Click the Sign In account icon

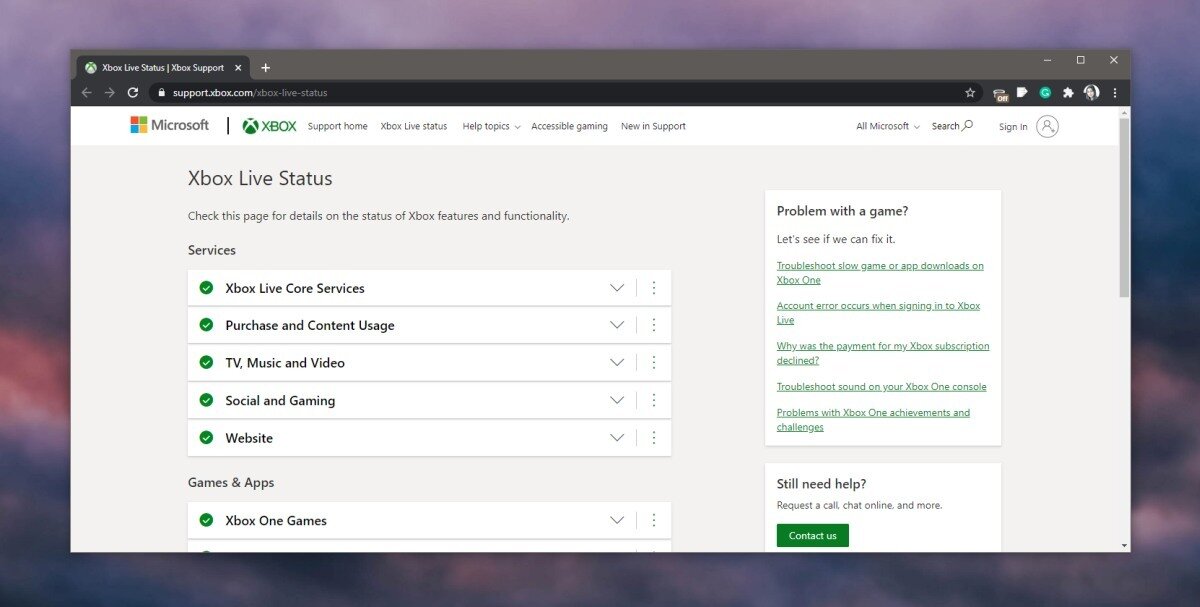pyautogui.click(x=1046, y=126)
